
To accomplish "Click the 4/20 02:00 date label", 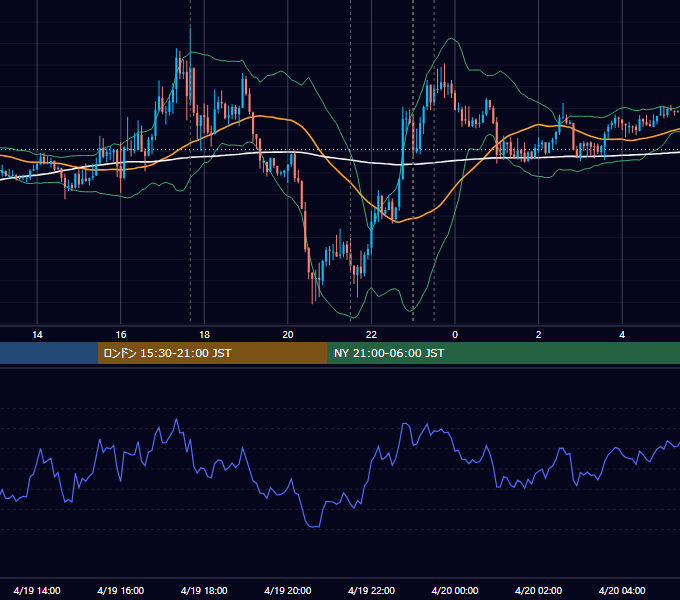I will pos(538,590).
